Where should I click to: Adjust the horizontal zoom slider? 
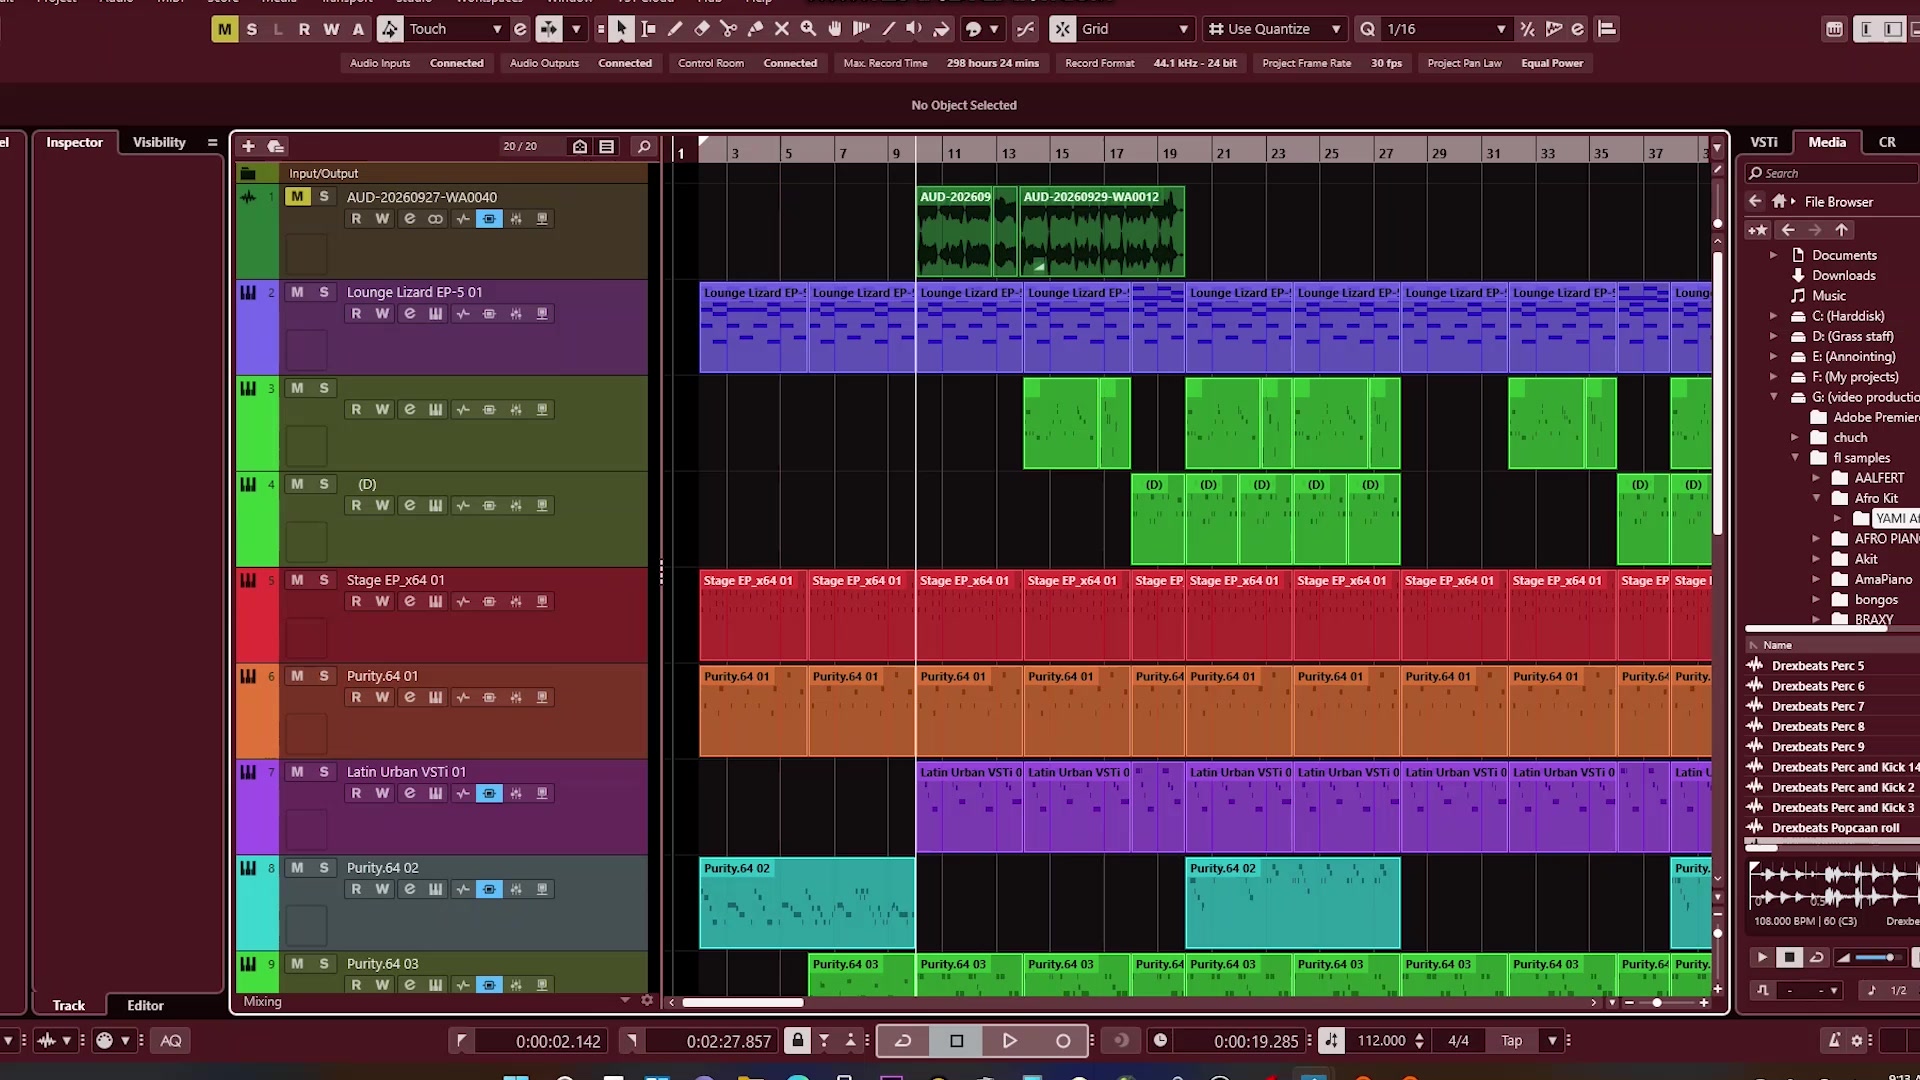(x=1657, y=1002)
